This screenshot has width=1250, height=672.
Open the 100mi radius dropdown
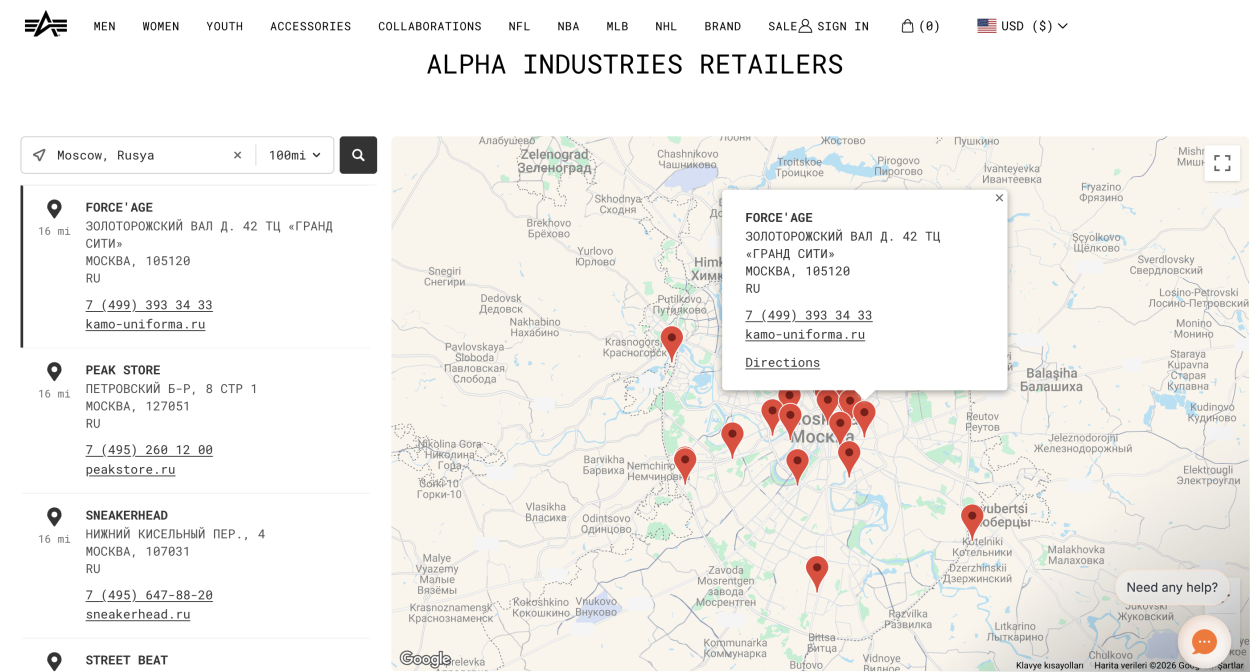(x=295, y=155)
